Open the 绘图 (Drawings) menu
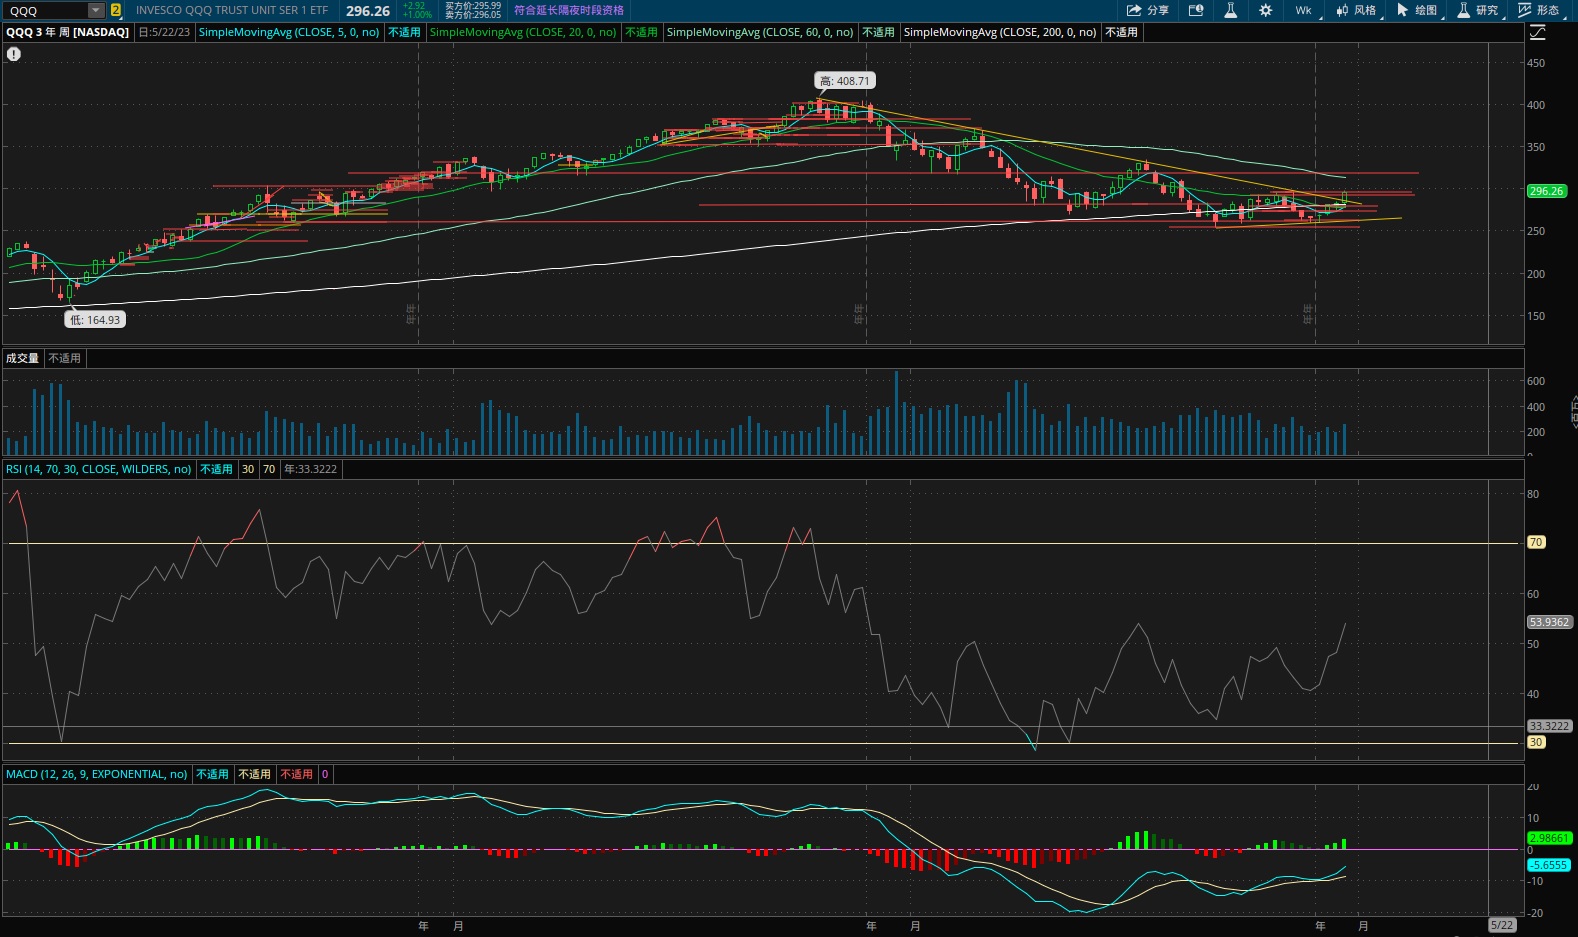 pyautogui.click(x=1417, y=10)
